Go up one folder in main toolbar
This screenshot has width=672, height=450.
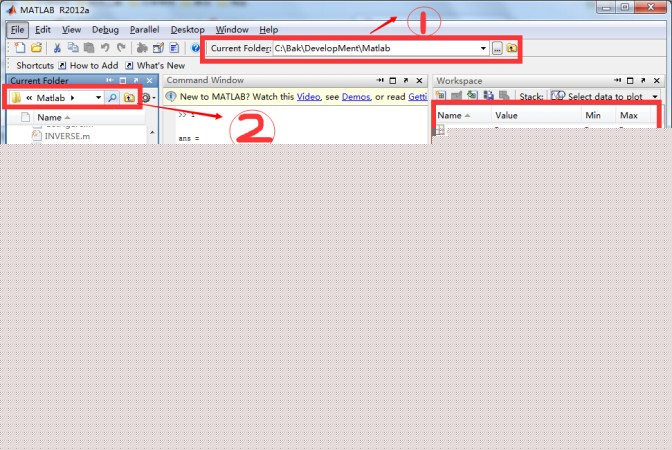pos(511,48)
